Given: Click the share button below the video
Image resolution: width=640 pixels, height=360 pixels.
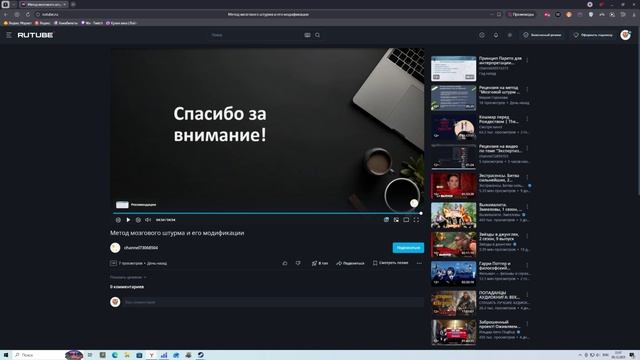Looking at the screenshot, I should tap(350, 263).
